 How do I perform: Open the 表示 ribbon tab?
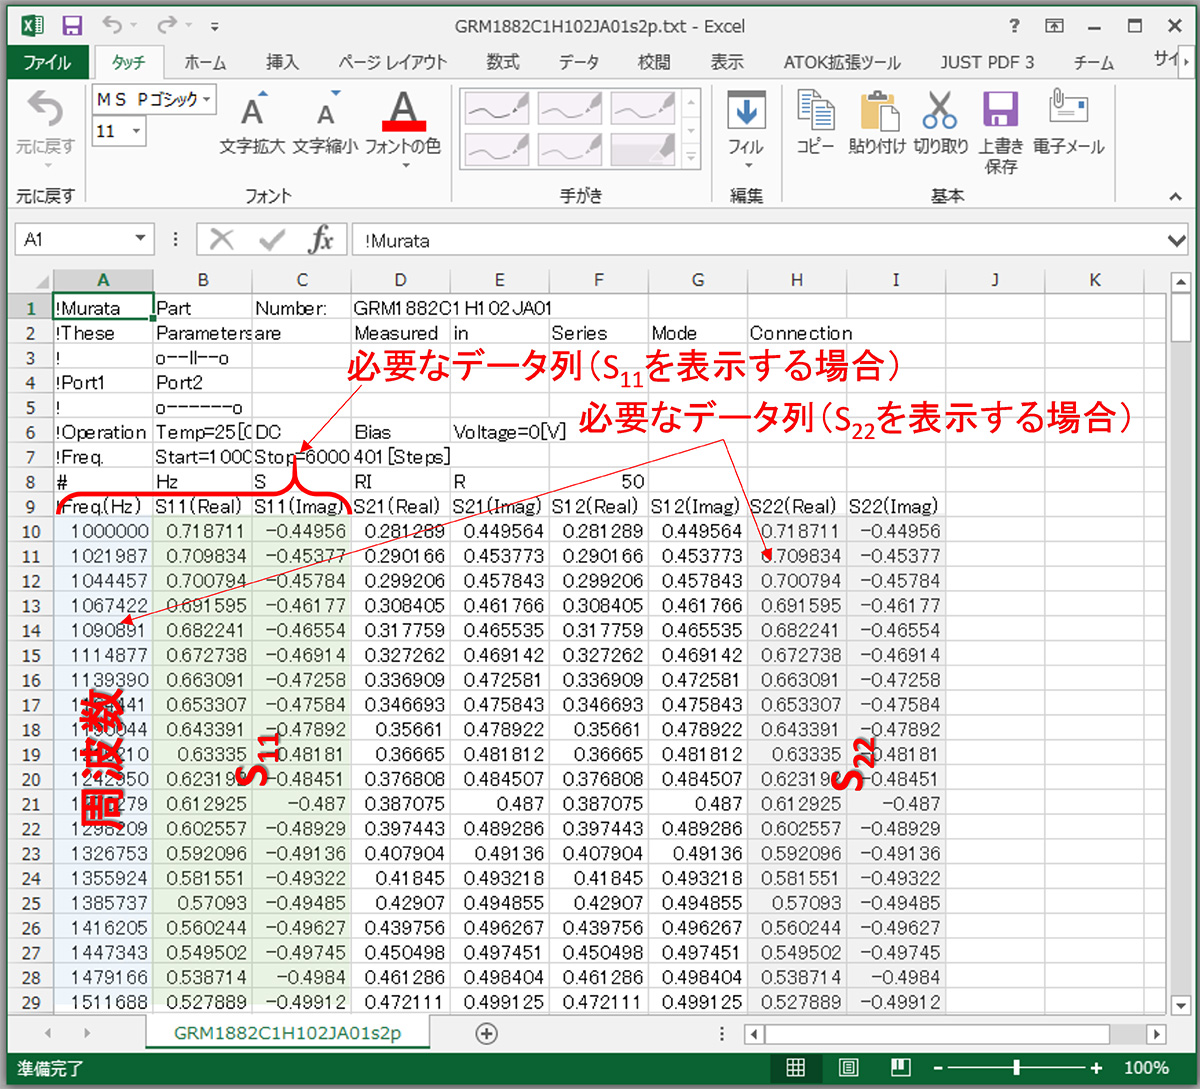click(x=727, y=62)
